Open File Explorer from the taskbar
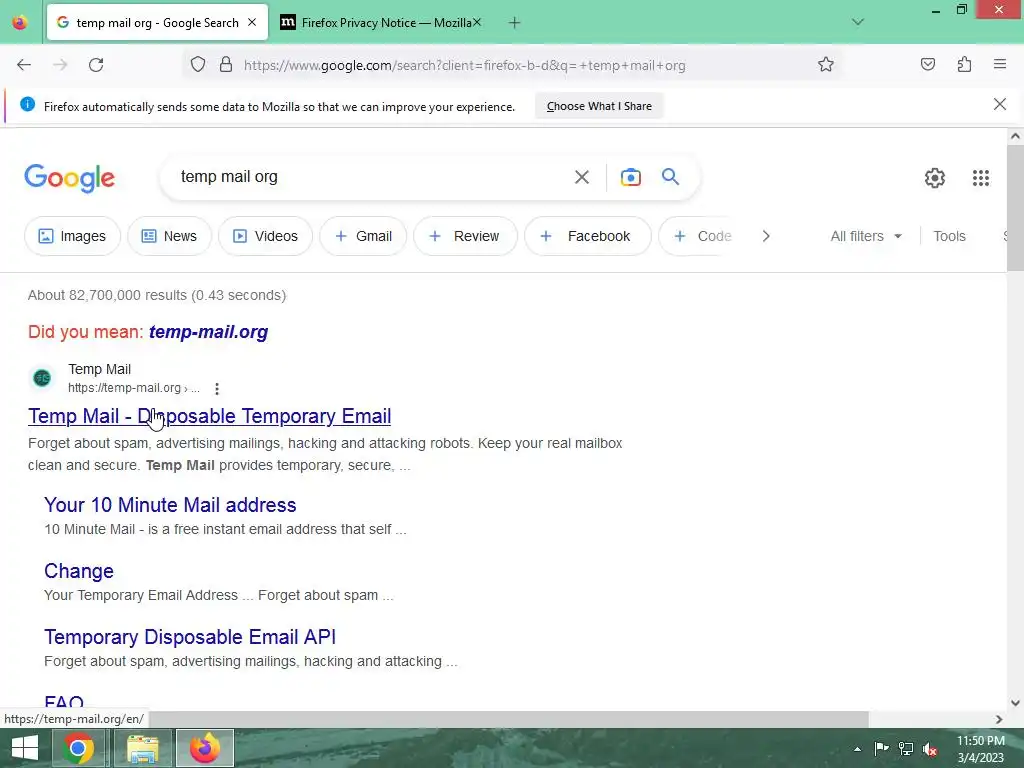 (x=142, y=748)
